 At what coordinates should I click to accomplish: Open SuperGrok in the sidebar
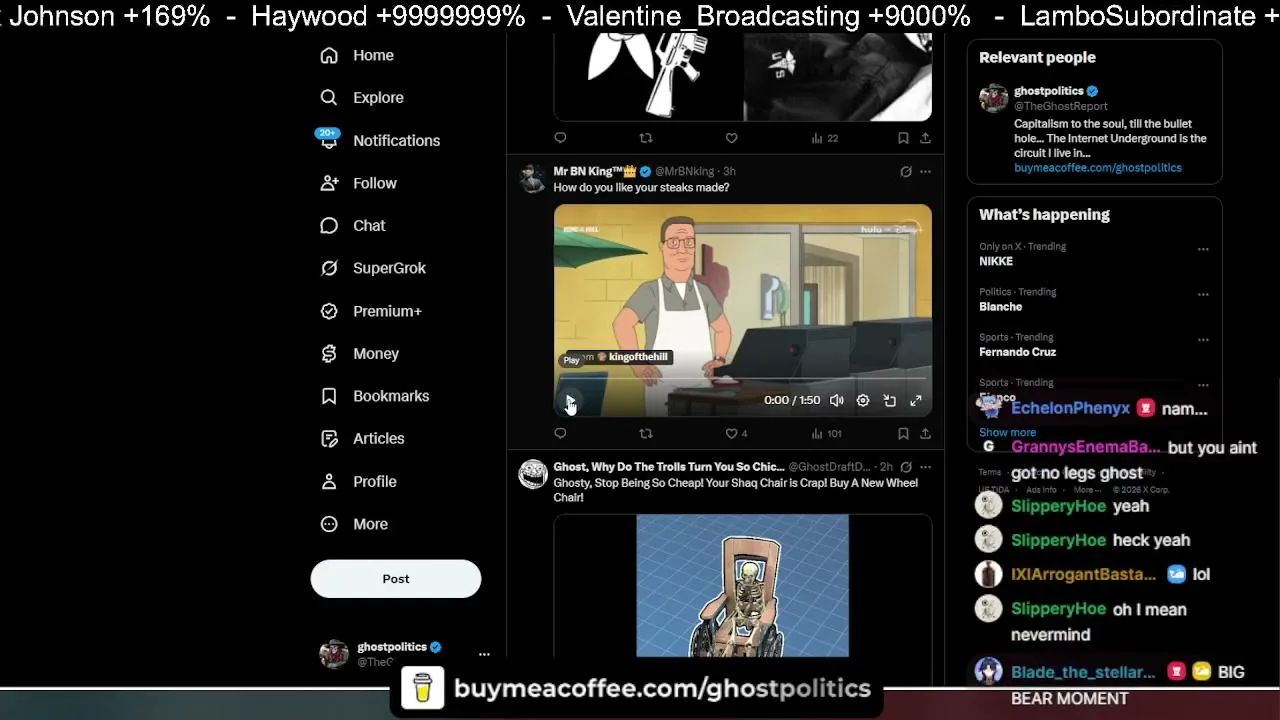click(372, 268)
